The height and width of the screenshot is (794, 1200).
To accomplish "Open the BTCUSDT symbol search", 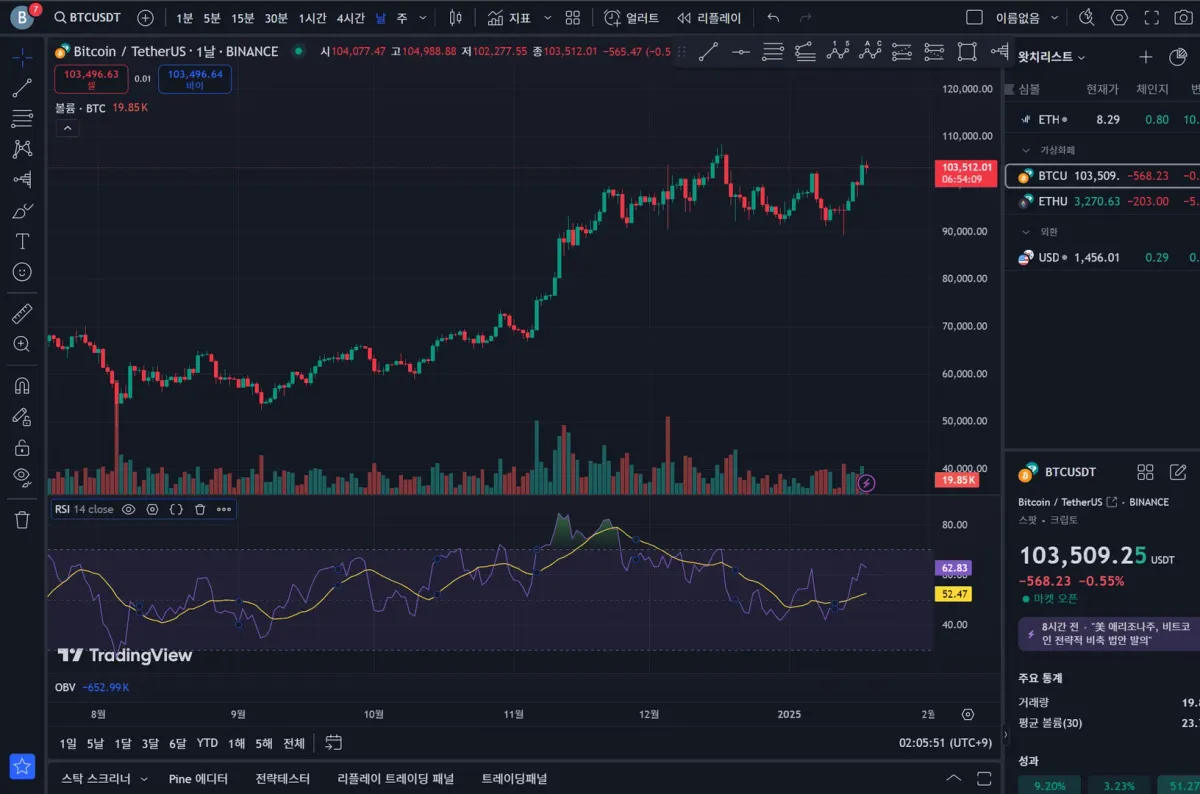I will [87, 18].
